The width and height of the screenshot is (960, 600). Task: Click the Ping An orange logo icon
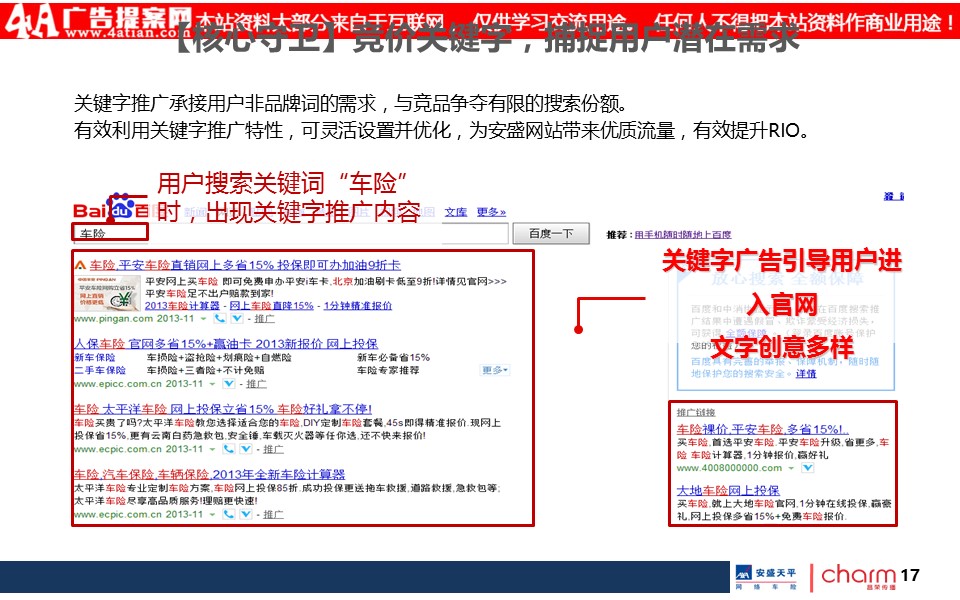pos(80,265)
